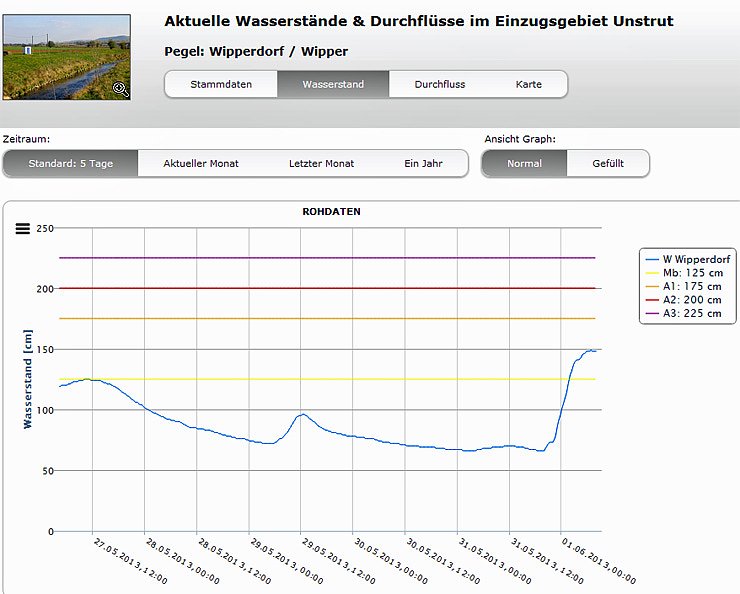Show the Karte tab

529,84
